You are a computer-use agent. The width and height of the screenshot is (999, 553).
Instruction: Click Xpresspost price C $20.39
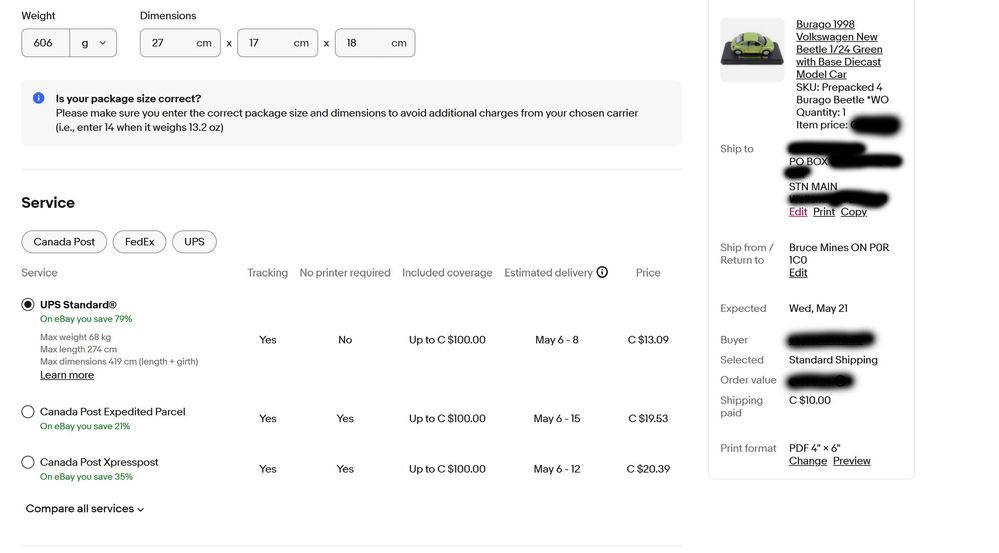[648, 468]
